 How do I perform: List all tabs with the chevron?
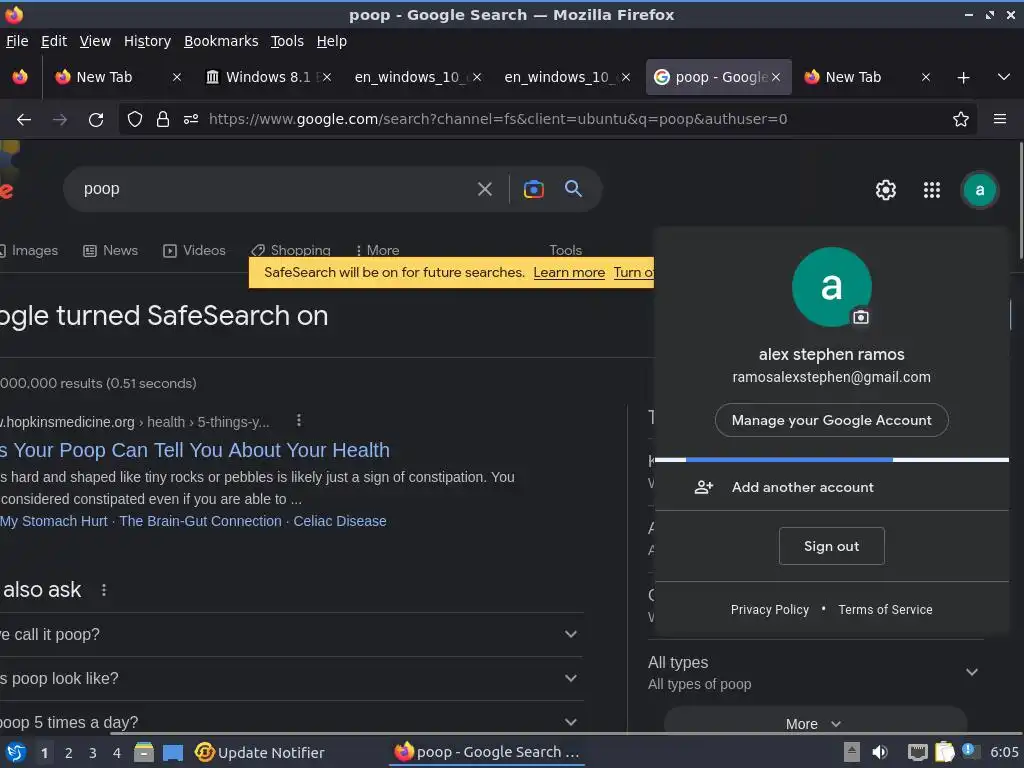[x=1004, y=77]
